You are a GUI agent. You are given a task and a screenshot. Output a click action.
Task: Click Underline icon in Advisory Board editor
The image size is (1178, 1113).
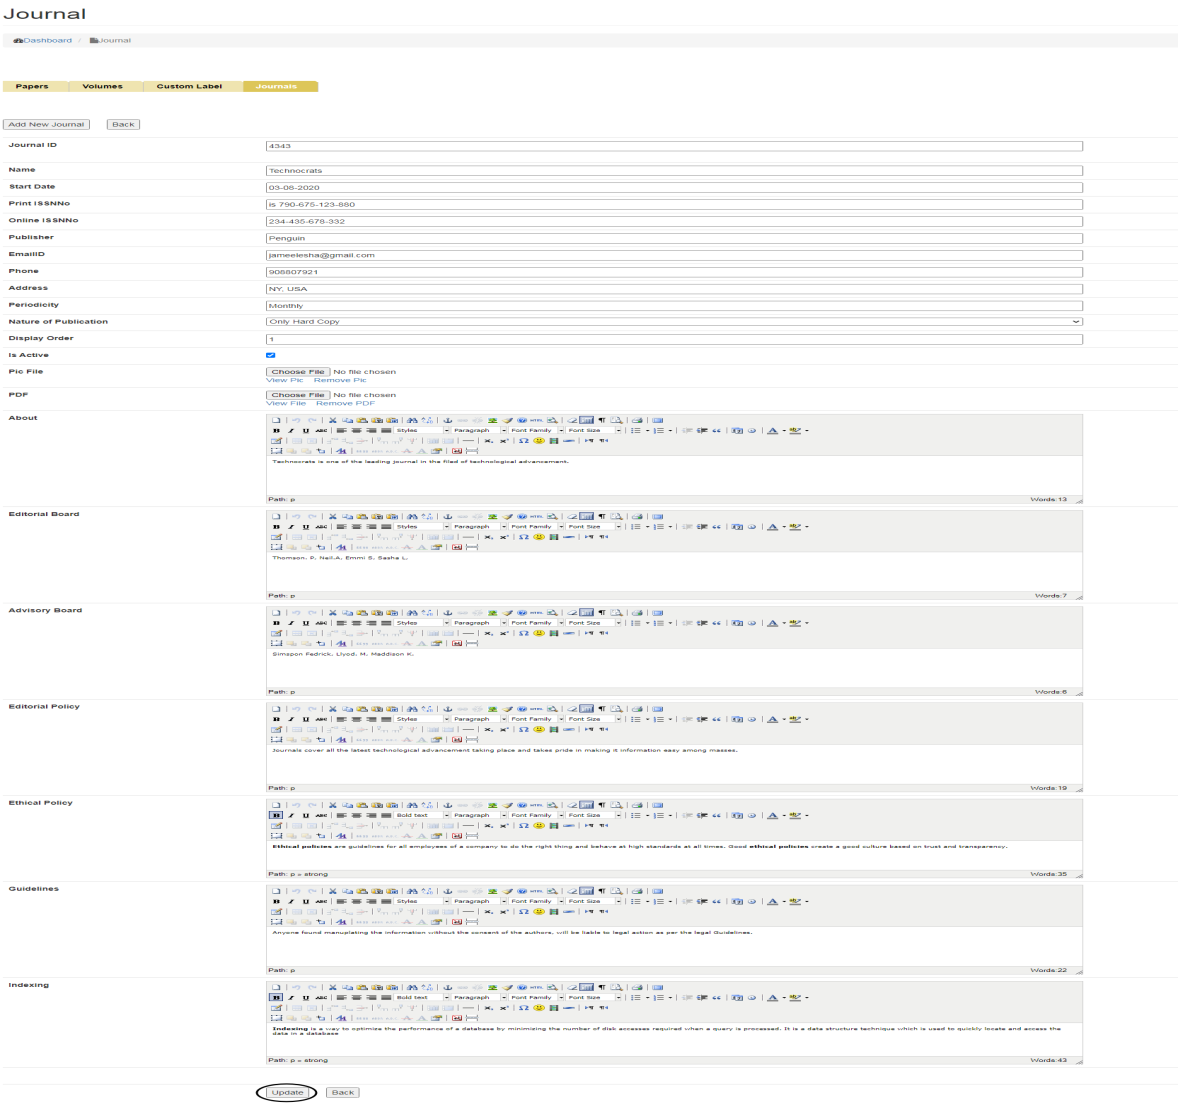pos(305,623)
